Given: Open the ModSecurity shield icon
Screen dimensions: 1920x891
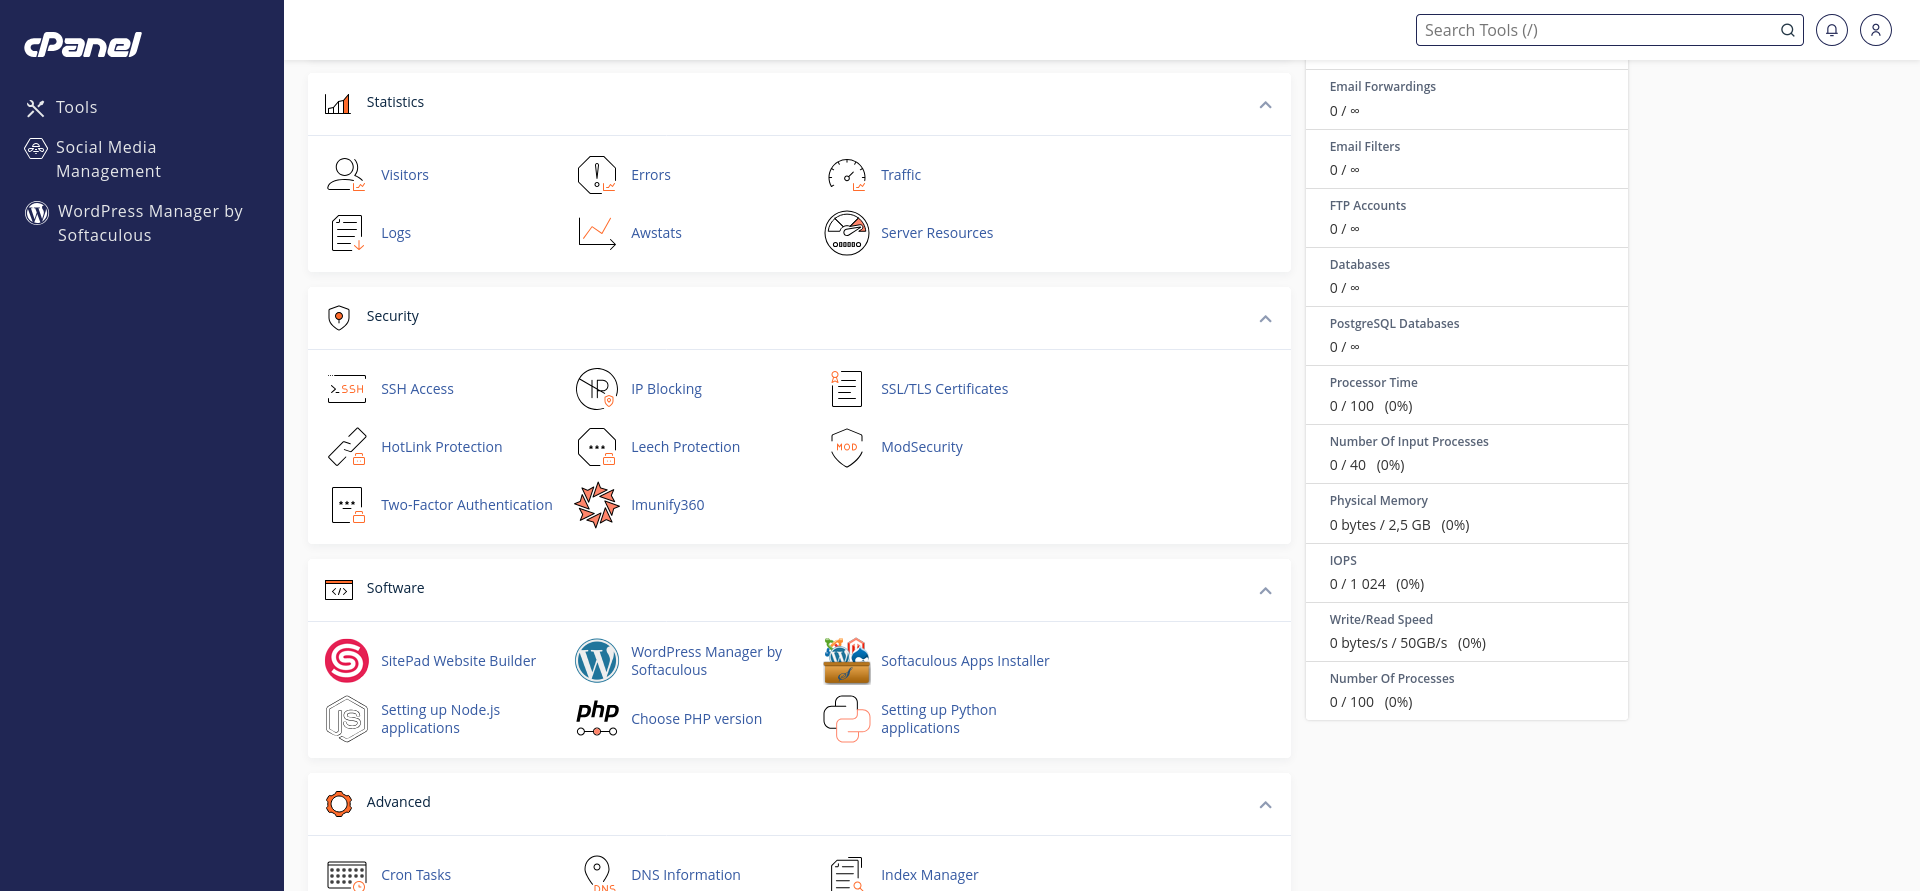Looking at the screenshot, I should 847,447.
